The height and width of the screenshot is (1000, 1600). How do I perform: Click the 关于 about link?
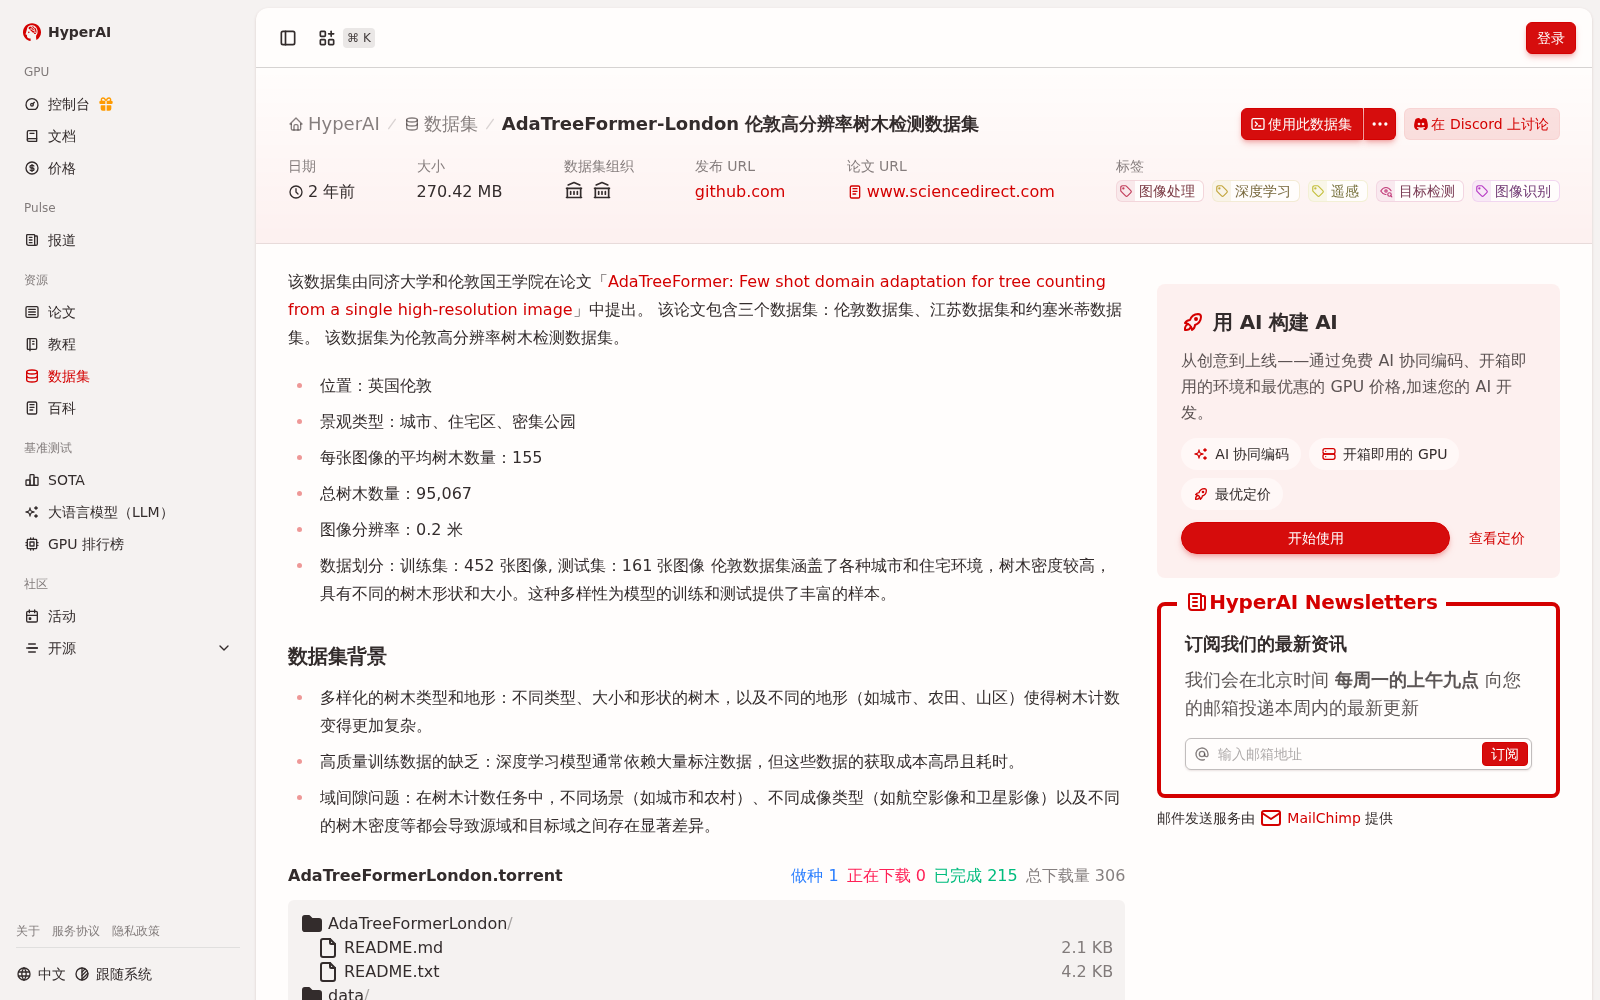[x=28, y=931]
